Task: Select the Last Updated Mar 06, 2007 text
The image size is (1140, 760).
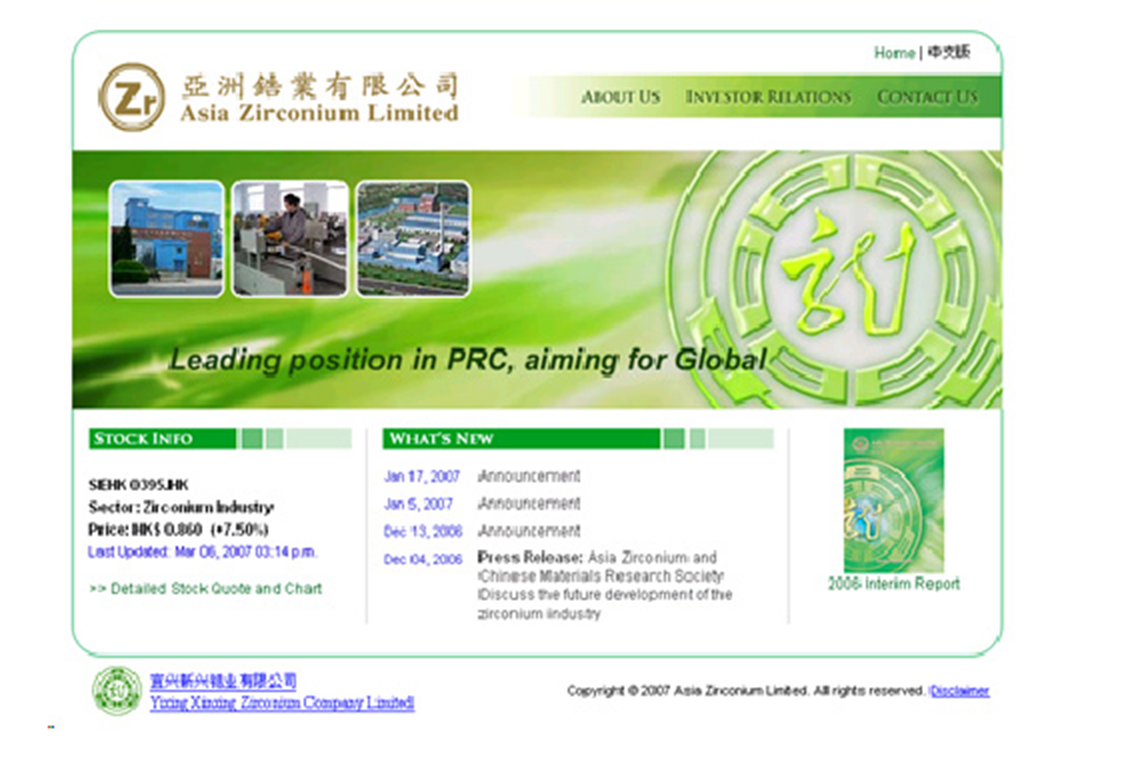Action: coord(202,552)
